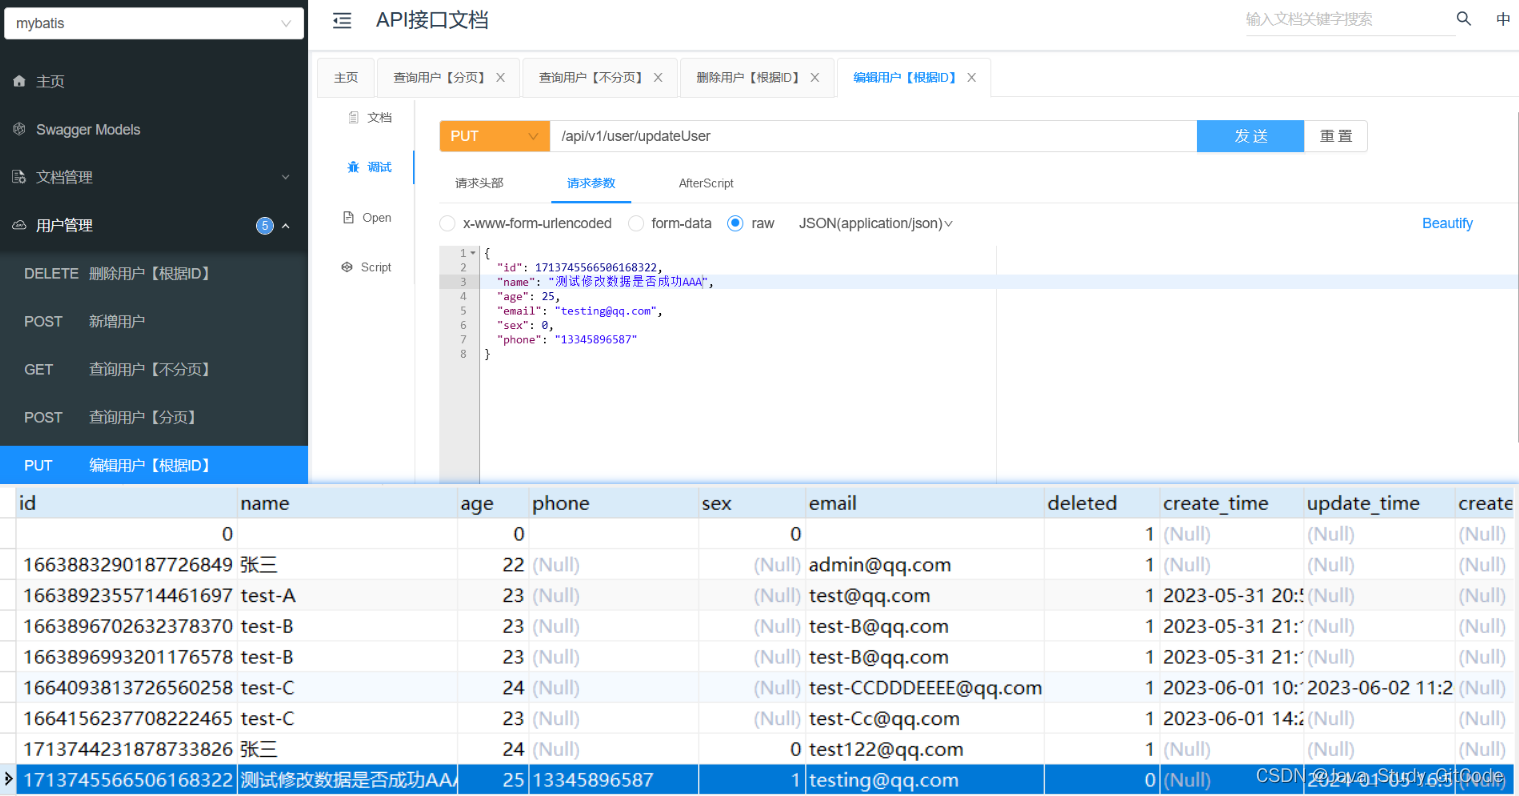Click the 中 language switch icon
The width and height of the screenshot is (1519, 796).
pyautogui.click(x=1503, y=19)
